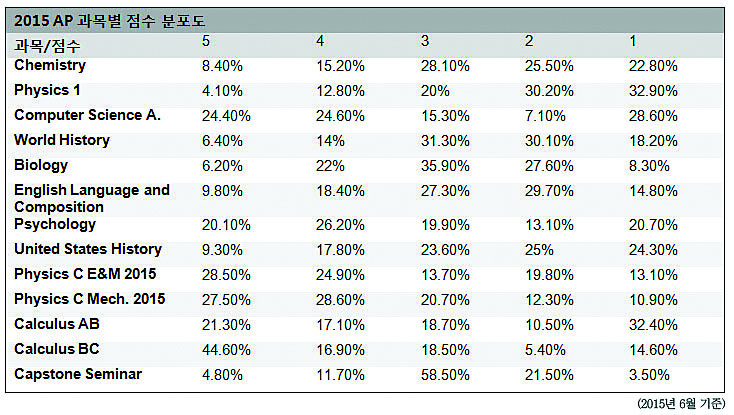This screenshot has height=415, width=734.
Task: Select the Psychology row label
Action: click(x=55, y=225)
